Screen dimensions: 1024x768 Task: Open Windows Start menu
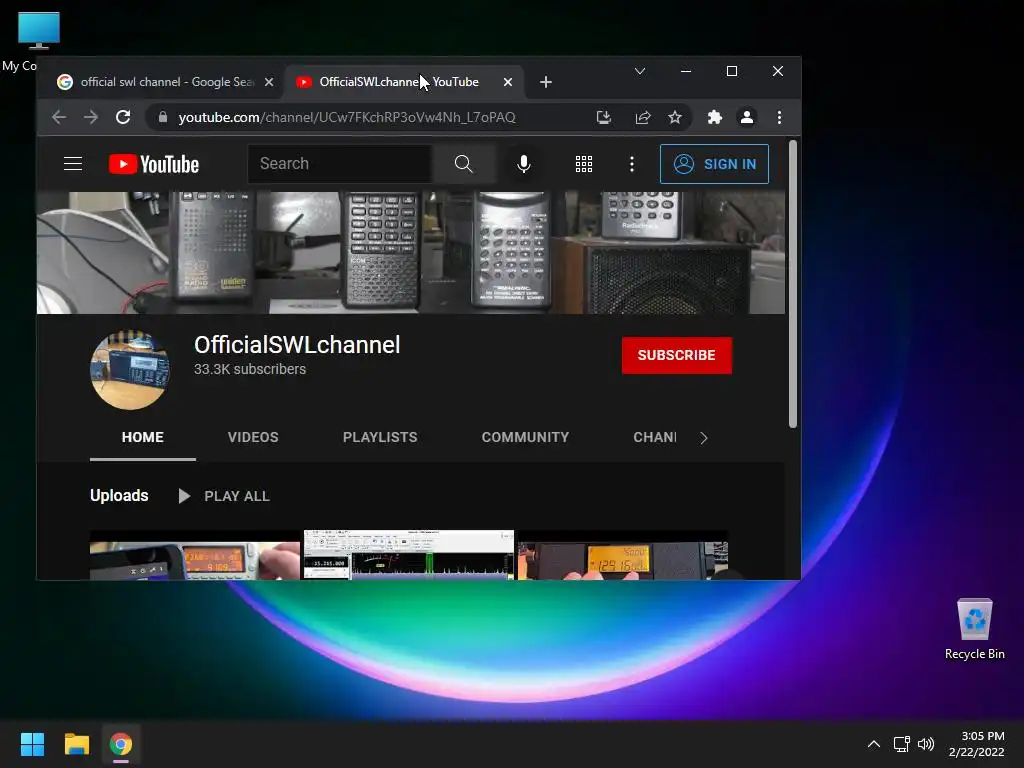[x=32, y=744]
